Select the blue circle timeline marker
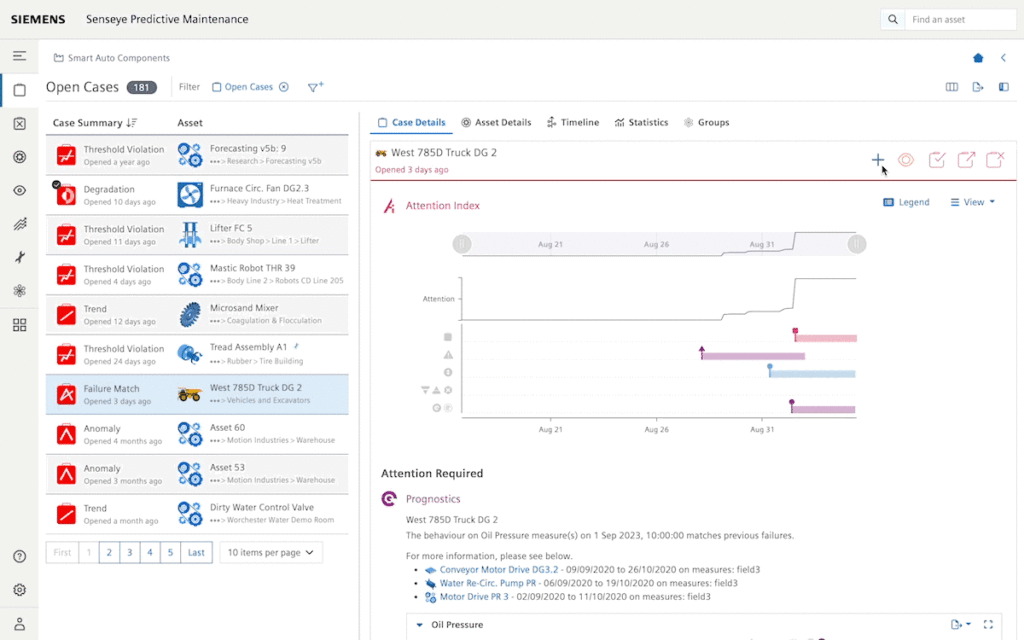This screenshot has width=1024, height=640. (x=770, y=367)
